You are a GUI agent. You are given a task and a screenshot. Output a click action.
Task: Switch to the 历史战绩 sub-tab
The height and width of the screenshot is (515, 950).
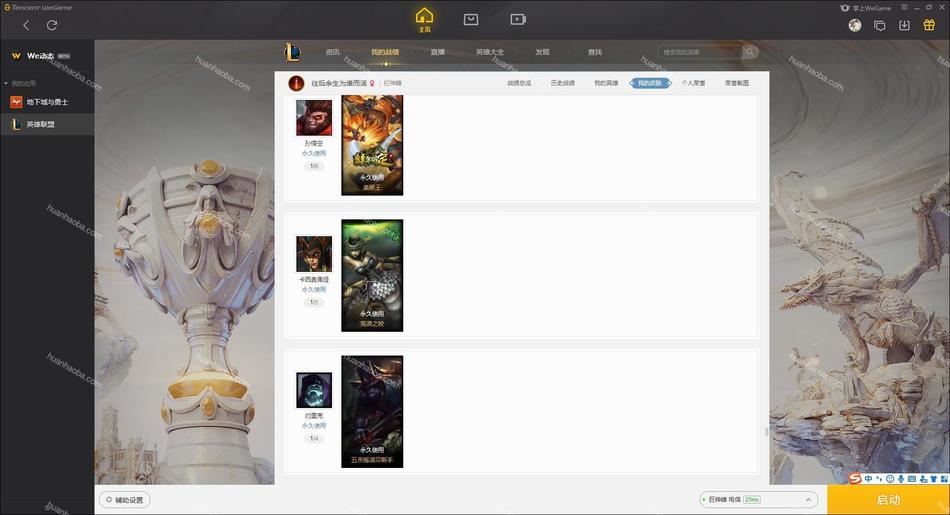(x=563, y=83)
